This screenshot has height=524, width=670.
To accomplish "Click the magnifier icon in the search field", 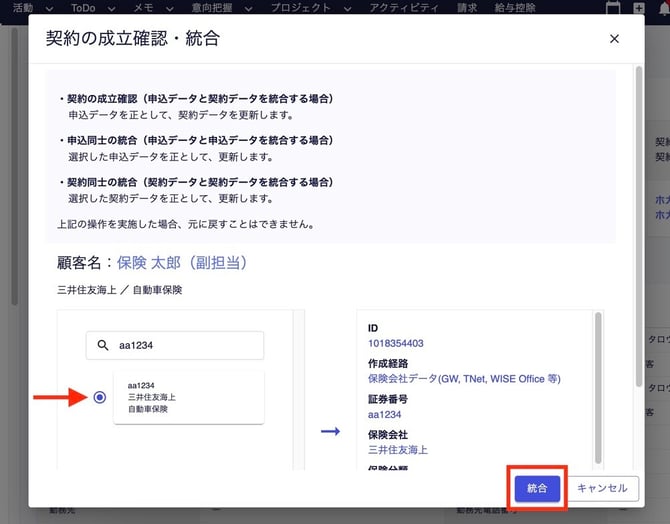I will click(103, 346).
